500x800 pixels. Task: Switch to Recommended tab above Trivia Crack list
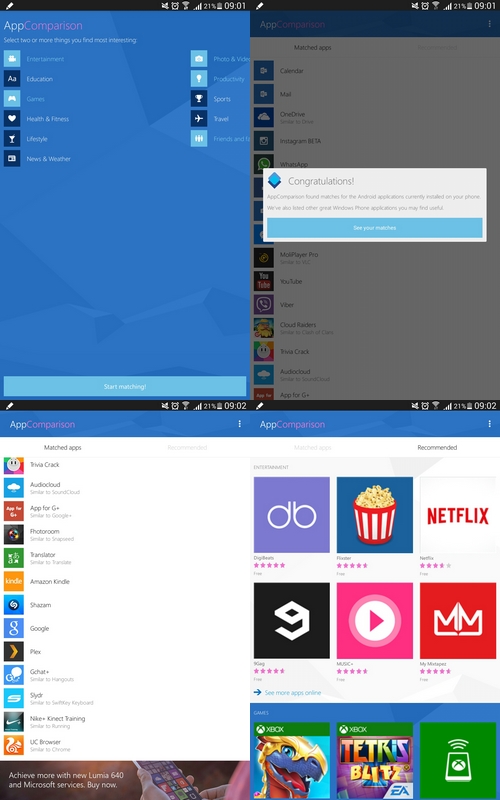click(x=187, y=447)
